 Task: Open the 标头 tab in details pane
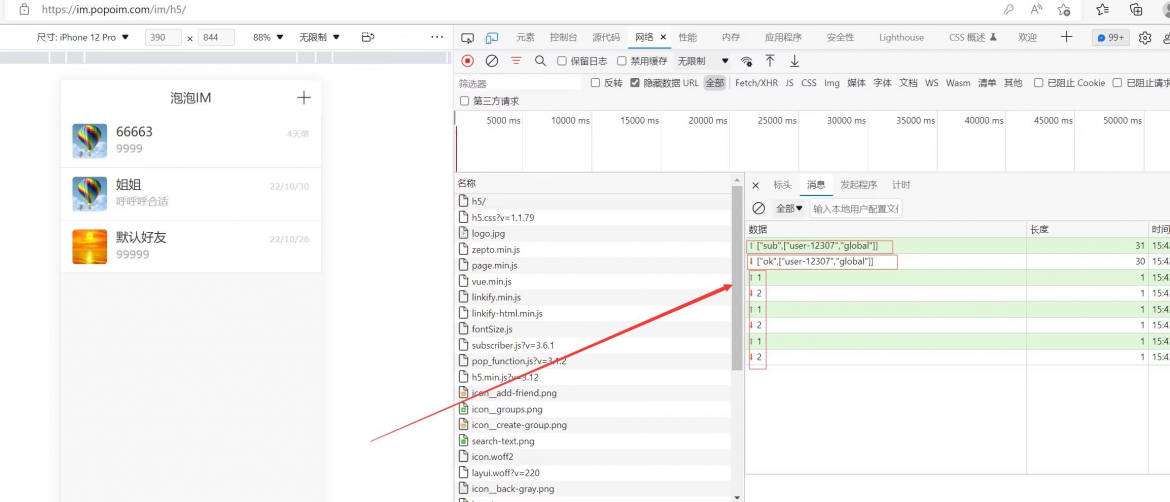click(x=782, y=185)
